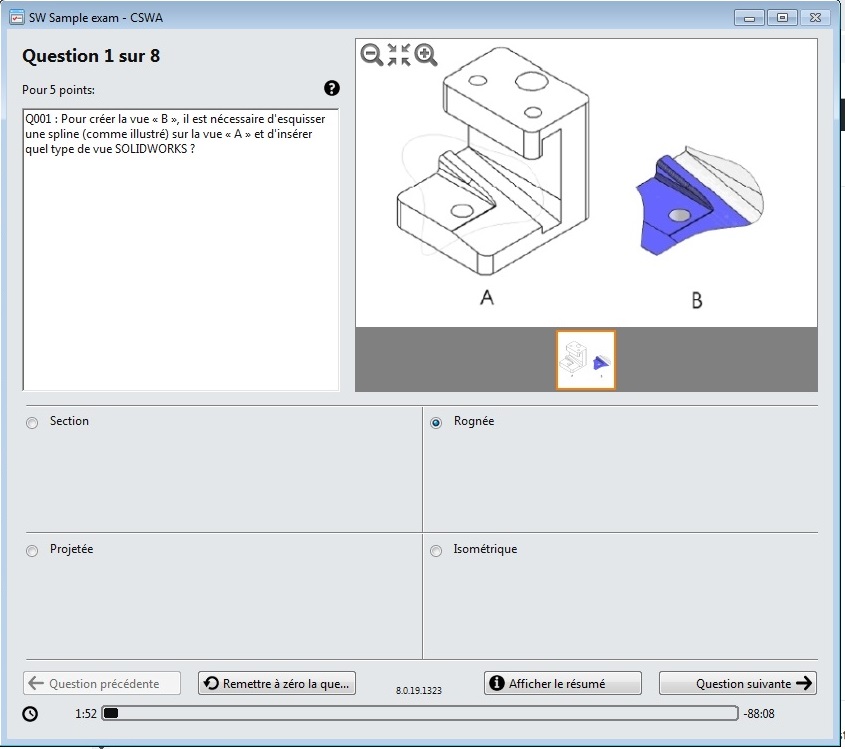Open the question help icon
This screenshot has width=845, height=749.
pyautogui.click(x=332, y=88)
